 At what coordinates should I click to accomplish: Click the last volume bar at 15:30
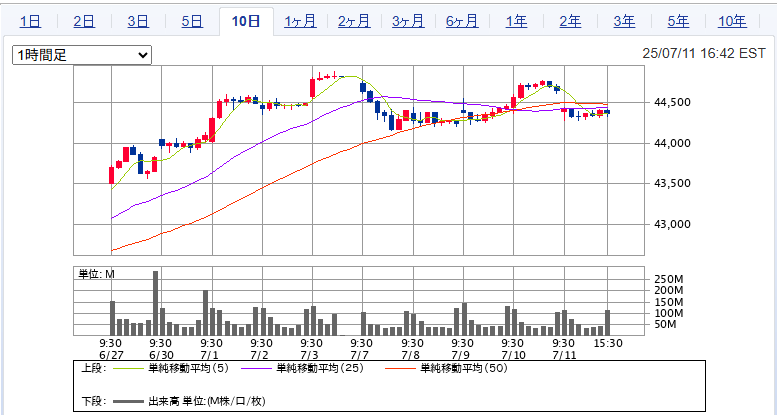[x=608, y=323]
